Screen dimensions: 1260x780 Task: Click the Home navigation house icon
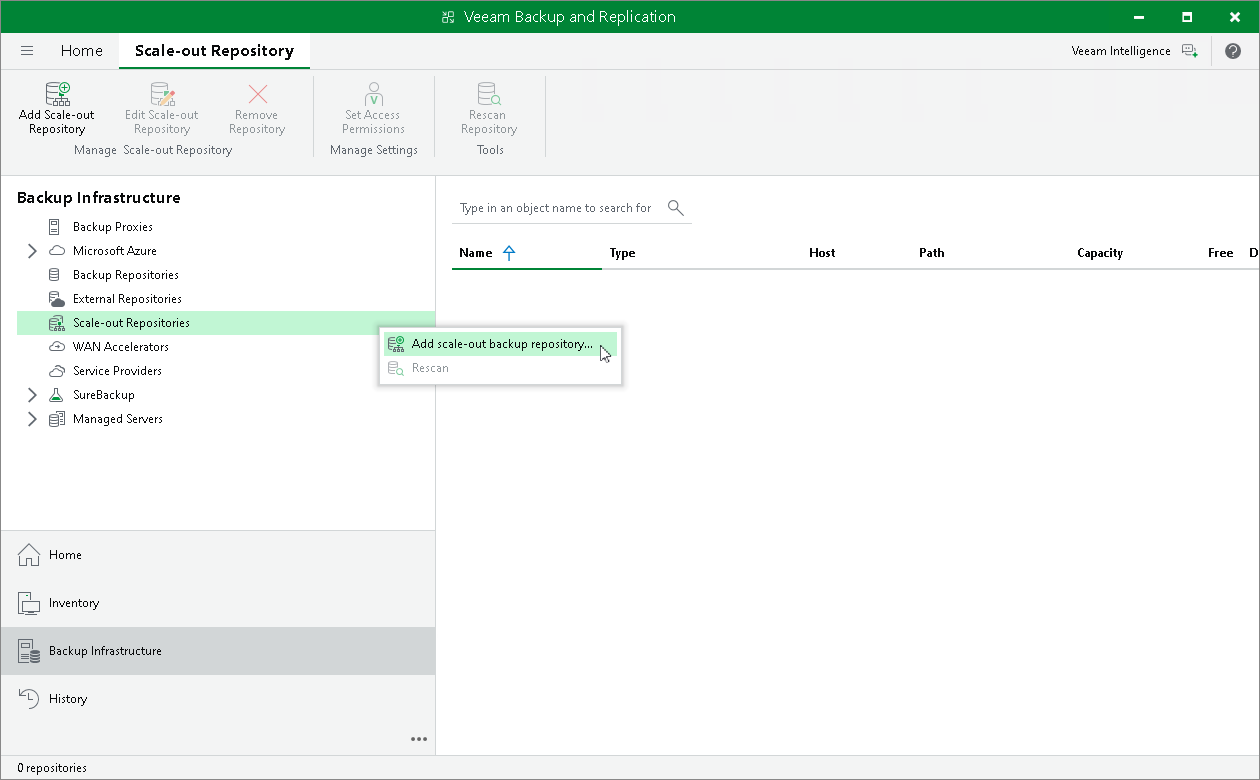29,555
